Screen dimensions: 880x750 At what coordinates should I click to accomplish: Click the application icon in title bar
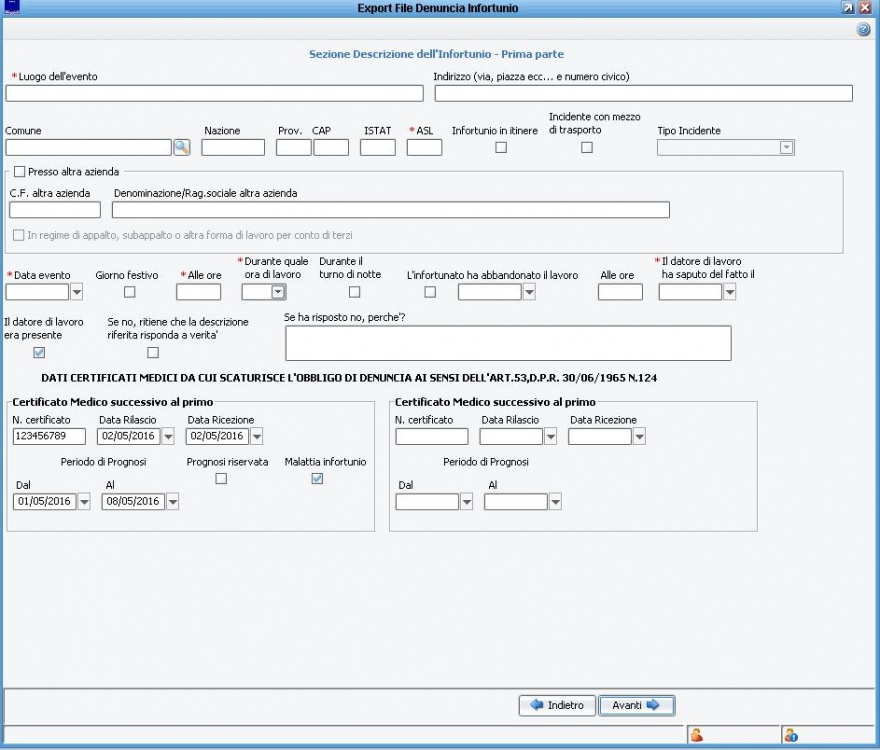pos(12,8)
